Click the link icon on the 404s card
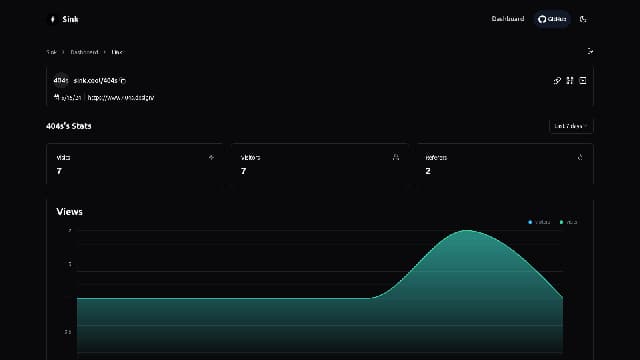Image resolution: width=640 pixels, height=360 pixels. pyautogui.click(x=557, y=81)
